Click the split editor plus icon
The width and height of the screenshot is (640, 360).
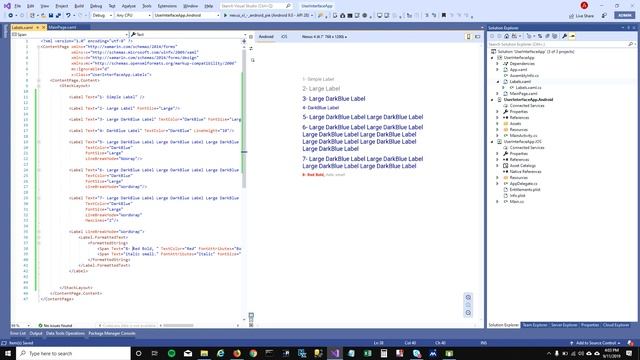pos(244,41)
